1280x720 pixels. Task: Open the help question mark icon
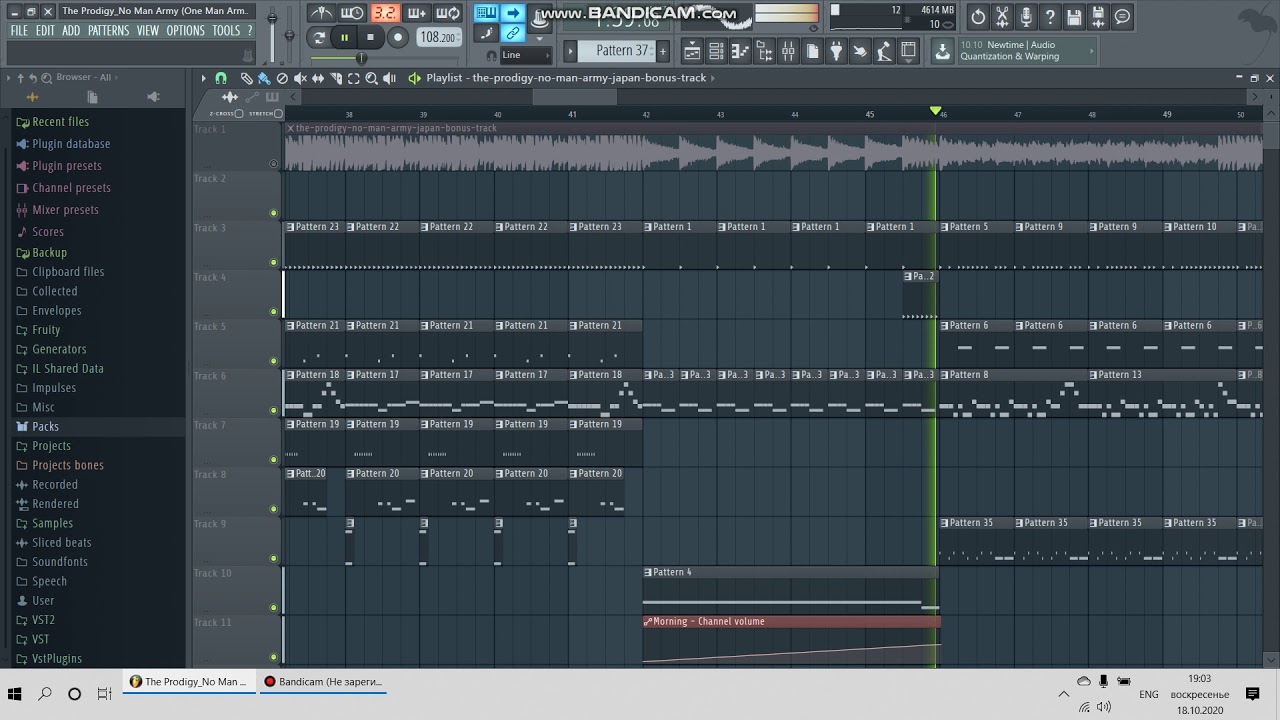coord(1050,16)
